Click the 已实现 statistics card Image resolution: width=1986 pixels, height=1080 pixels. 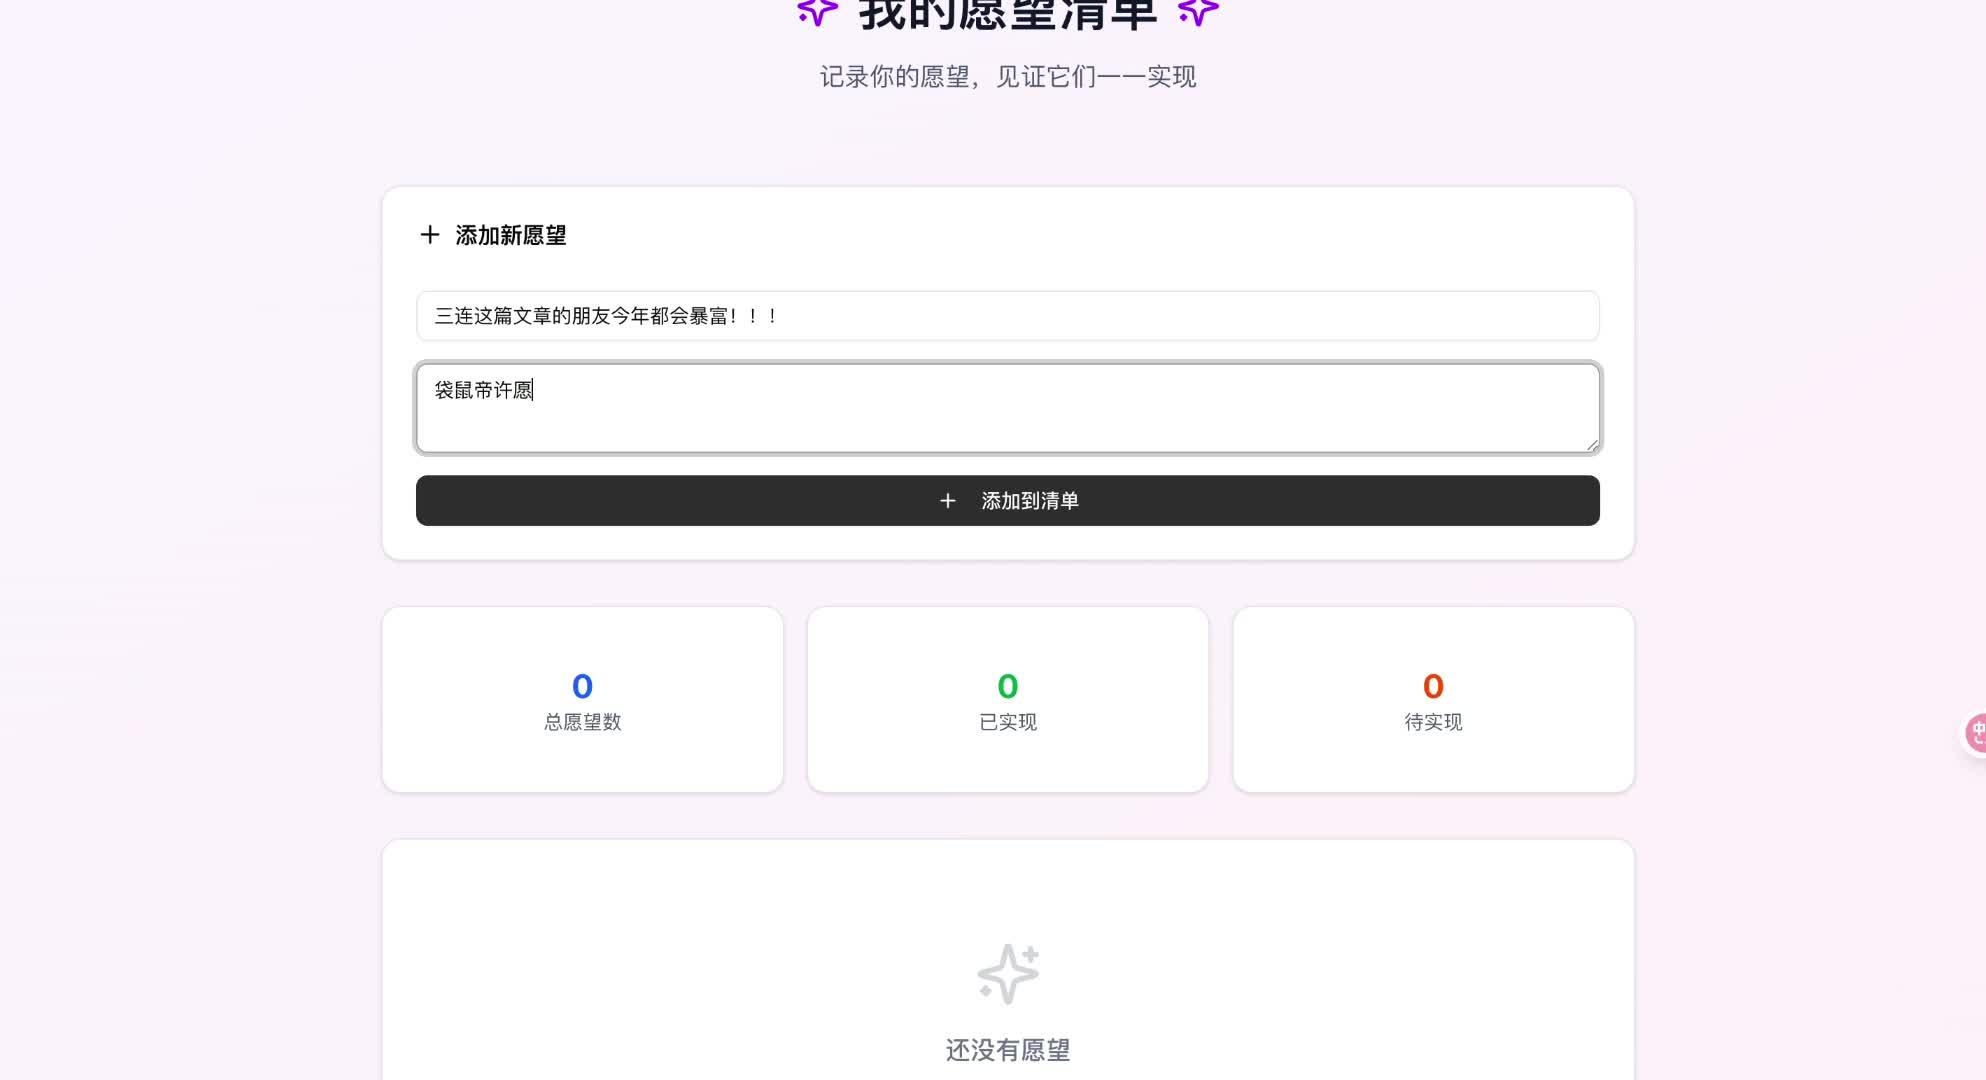coord(1008,699)
